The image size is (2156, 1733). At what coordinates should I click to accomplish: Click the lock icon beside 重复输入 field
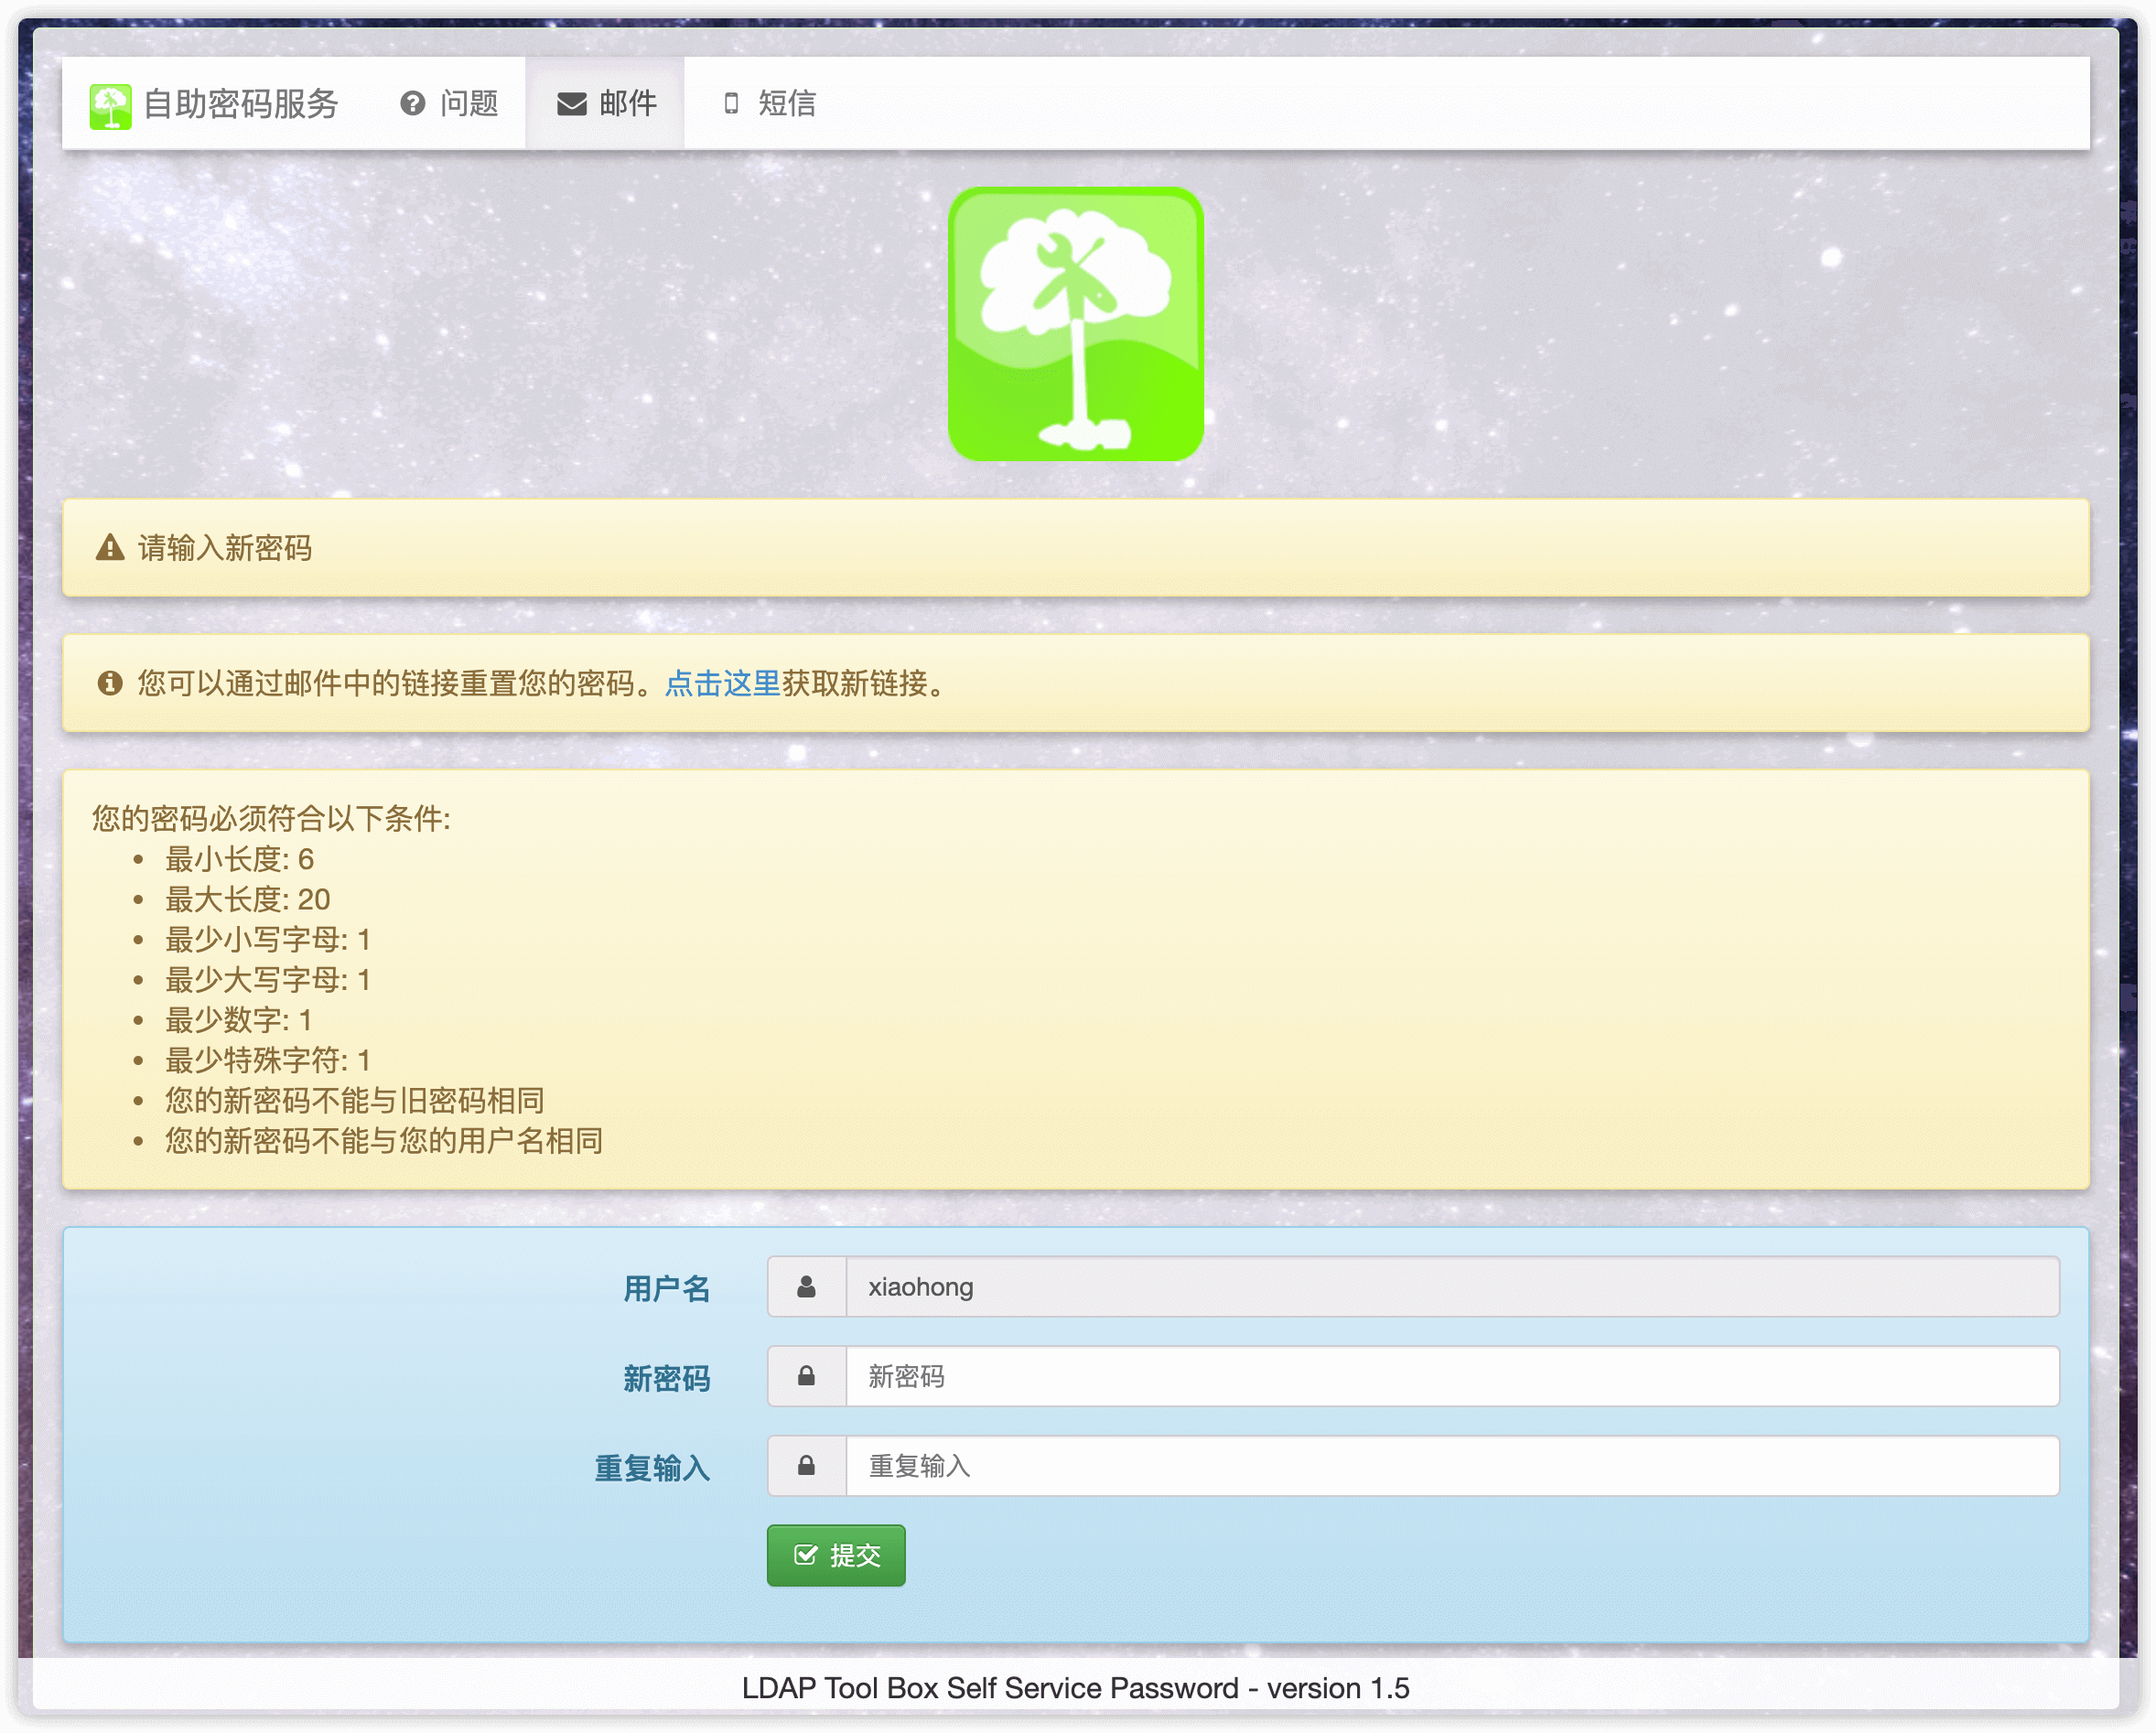[x=806, y=1466]
